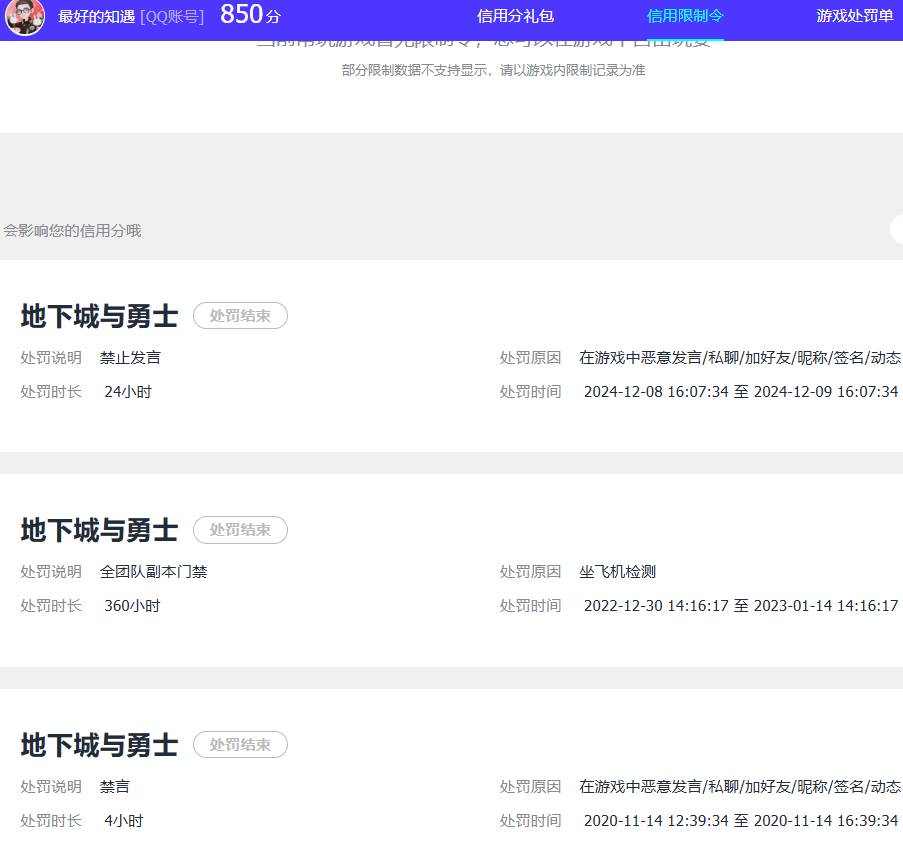Viewport: 903px width, 848px height.
Task: Click the white circular control on the right edge
Action: [x=897, y=229]
